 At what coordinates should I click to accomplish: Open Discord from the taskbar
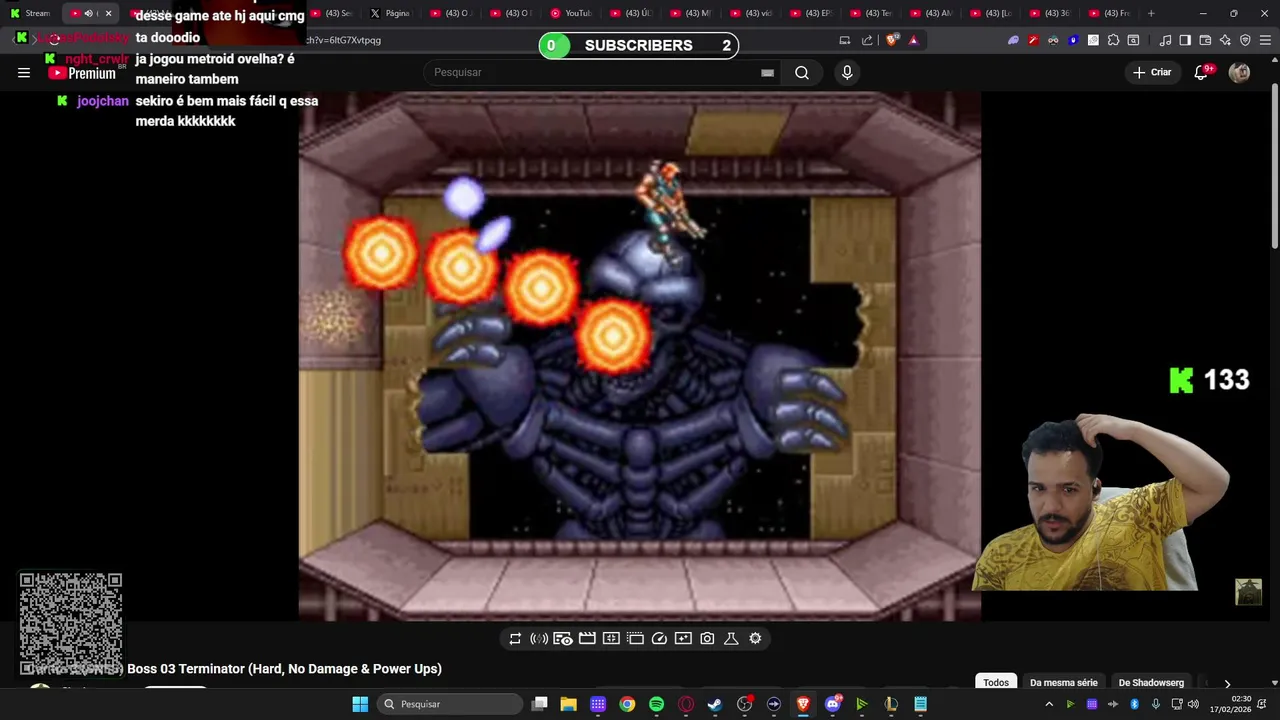pyautogui.click(x=832, y=704)
